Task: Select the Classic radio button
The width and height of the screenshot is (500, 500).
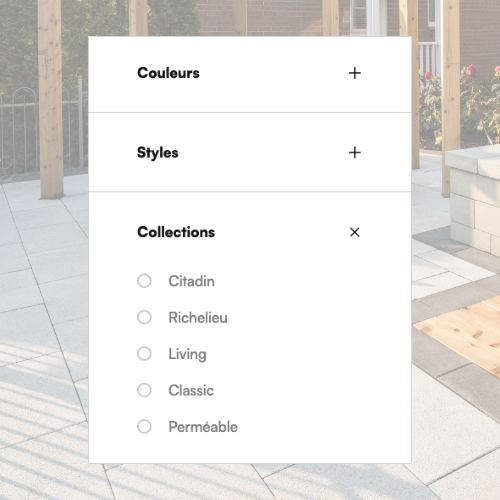Action: click(x=144, y=390)
